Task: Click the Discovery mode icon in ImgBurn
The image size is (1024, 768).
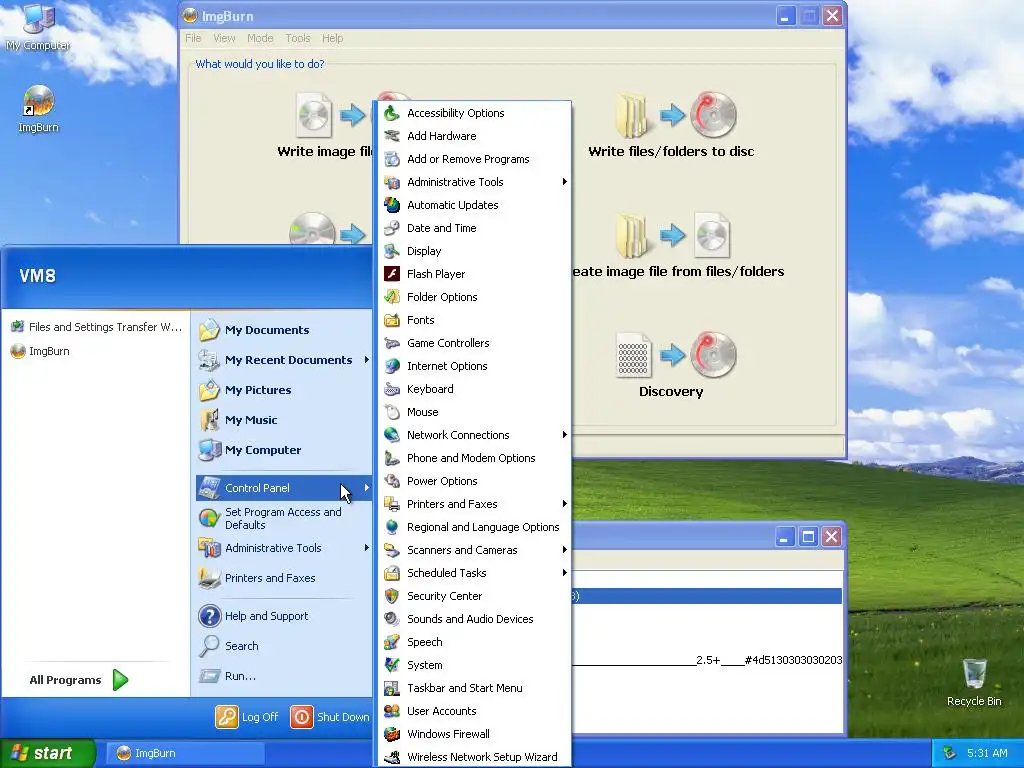Action: pos(676,355)
